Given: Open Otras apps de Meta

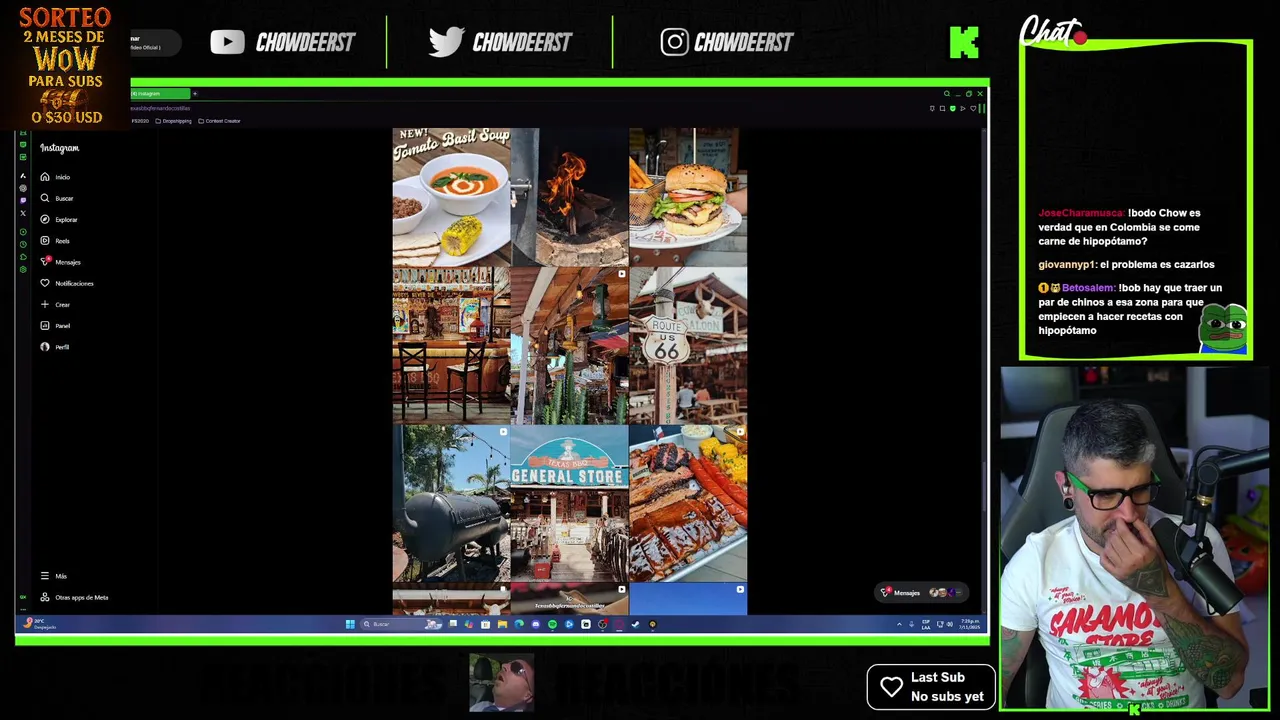Looking at the screenshot, I should click(x=74, y=597).
